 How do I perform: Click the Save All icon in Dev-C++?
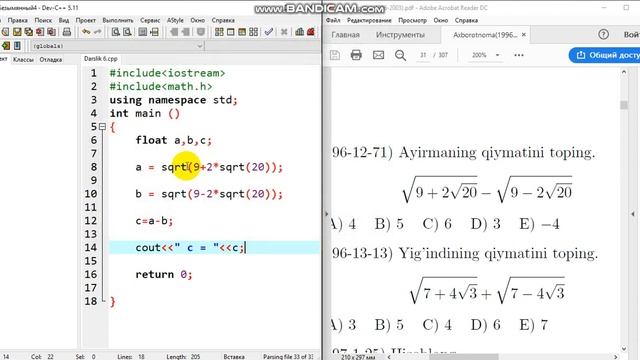28,32
